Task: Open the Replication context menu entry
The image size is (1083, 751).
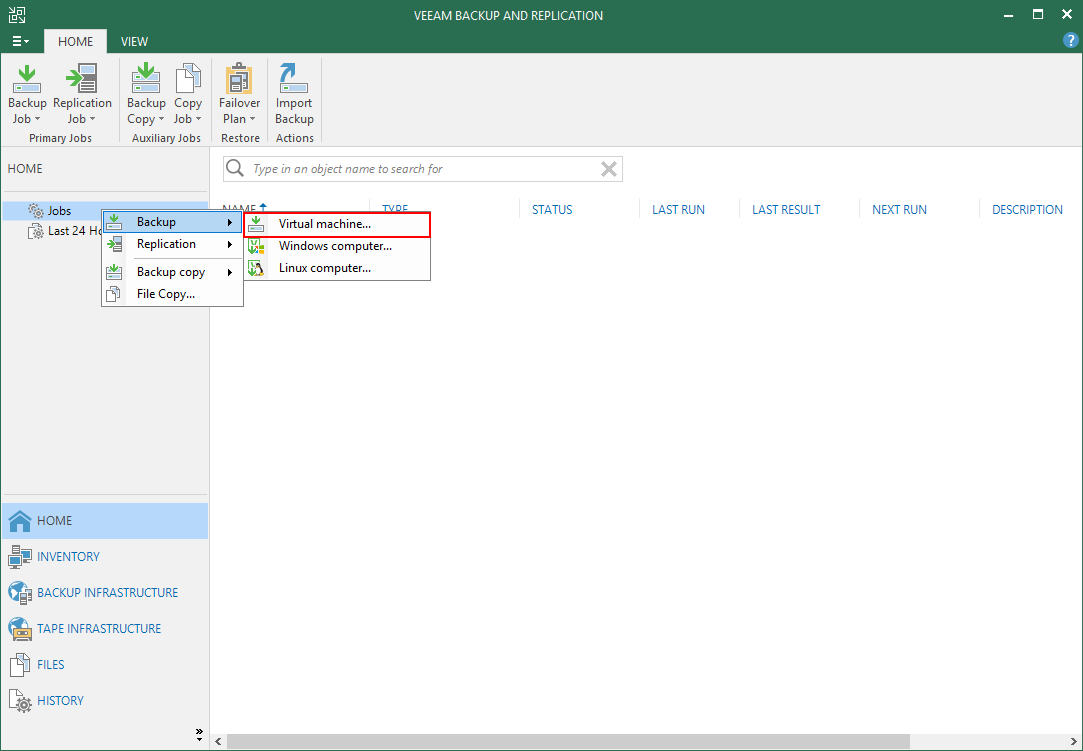Action: coord(173,244)
